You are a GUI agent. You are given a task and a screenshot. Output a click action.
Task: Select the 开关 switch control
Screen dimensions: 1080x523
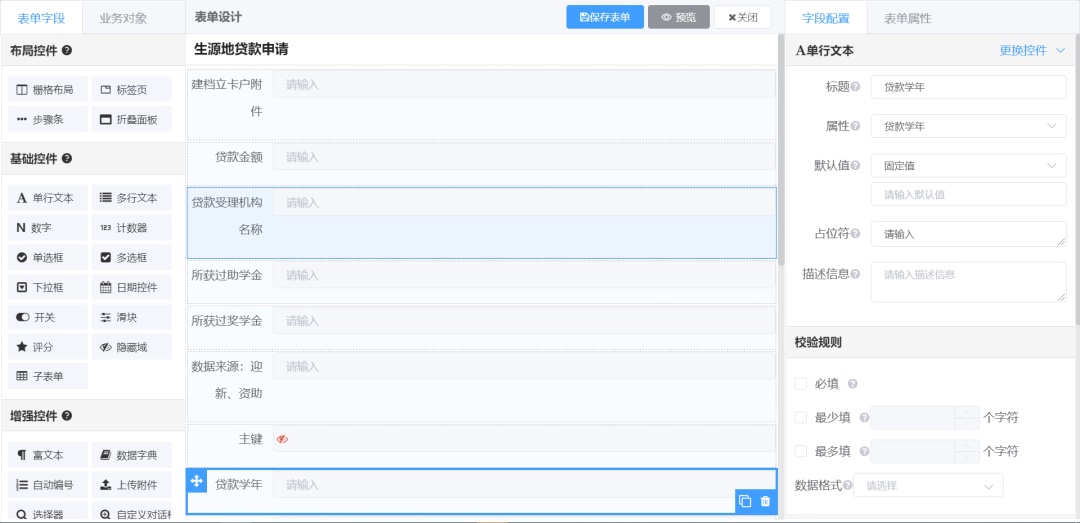(x=47, y=317)
